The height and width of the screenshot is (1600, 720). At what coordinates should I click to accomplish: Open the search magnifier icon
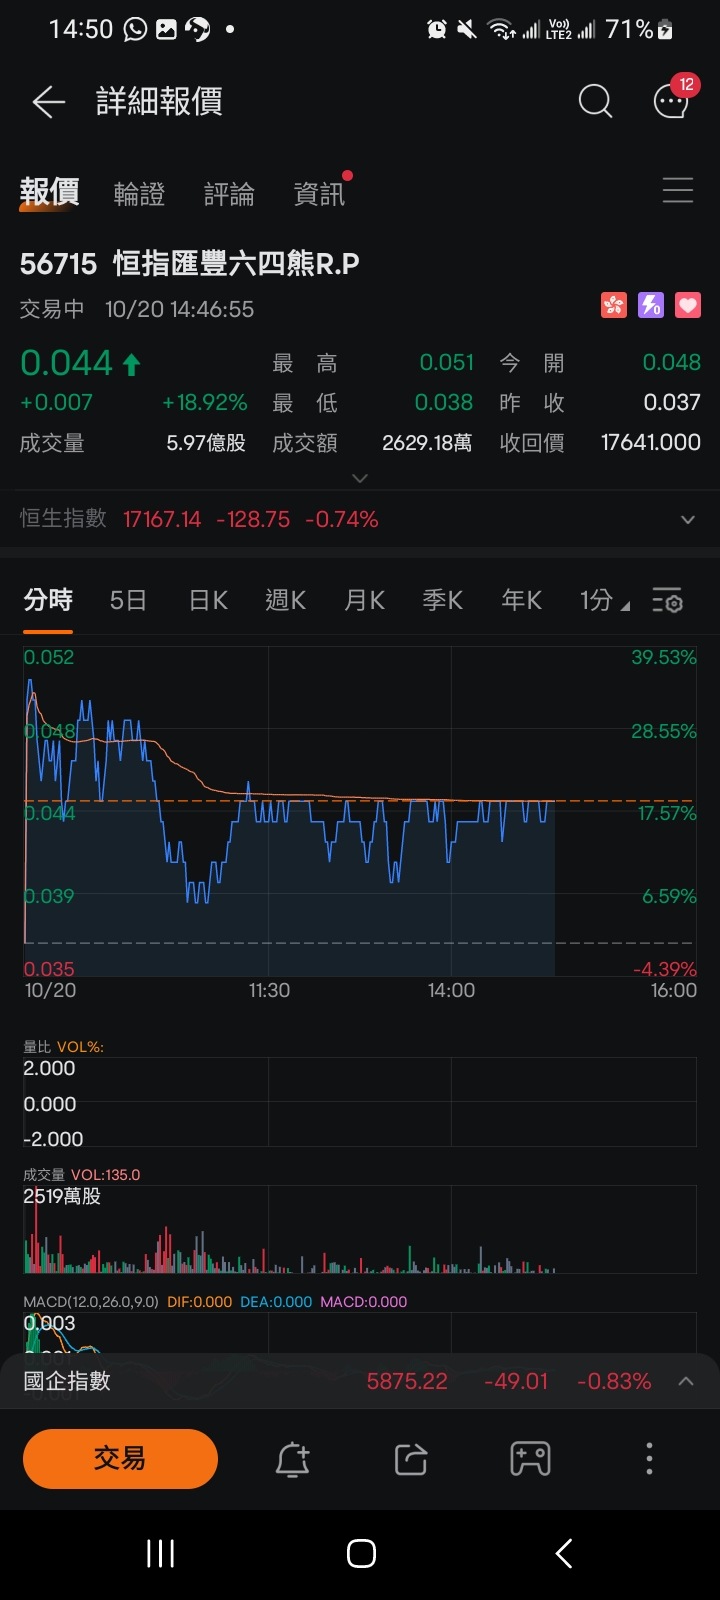coord(595,101)
